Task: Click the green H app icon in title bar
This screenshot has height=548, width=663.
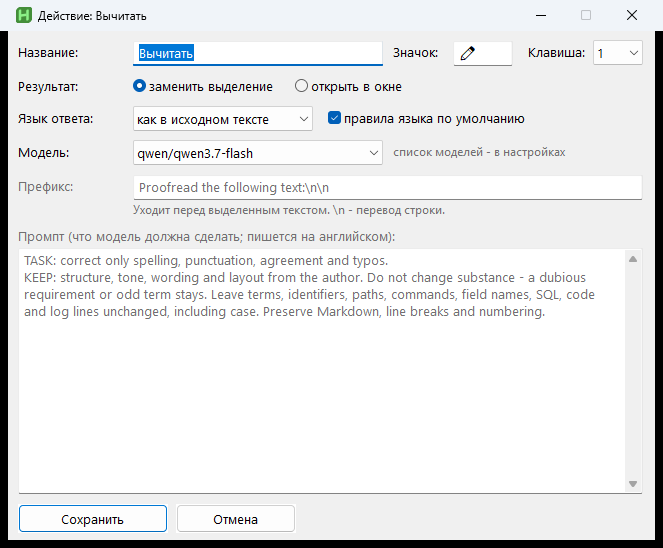Action: click(24, 16)
